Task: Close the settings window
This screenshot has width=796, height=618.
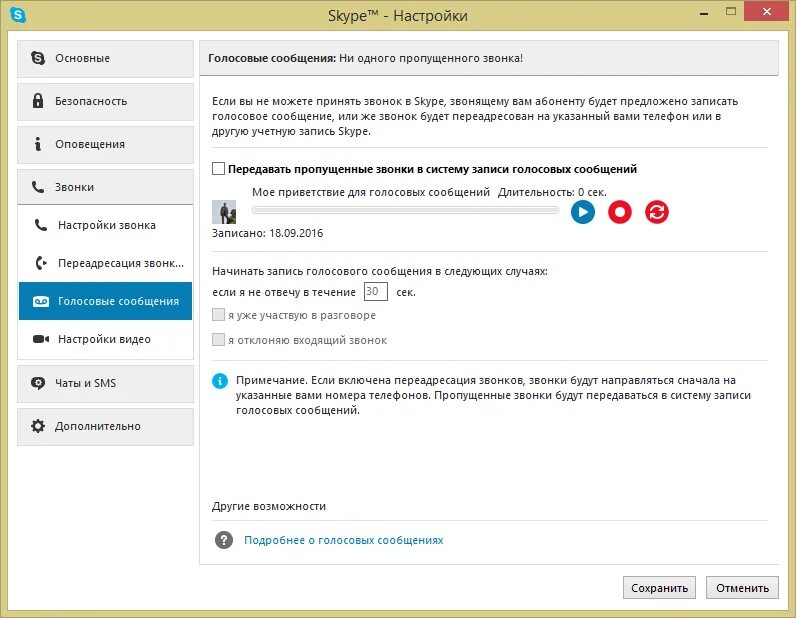Action: pos(767,12)
